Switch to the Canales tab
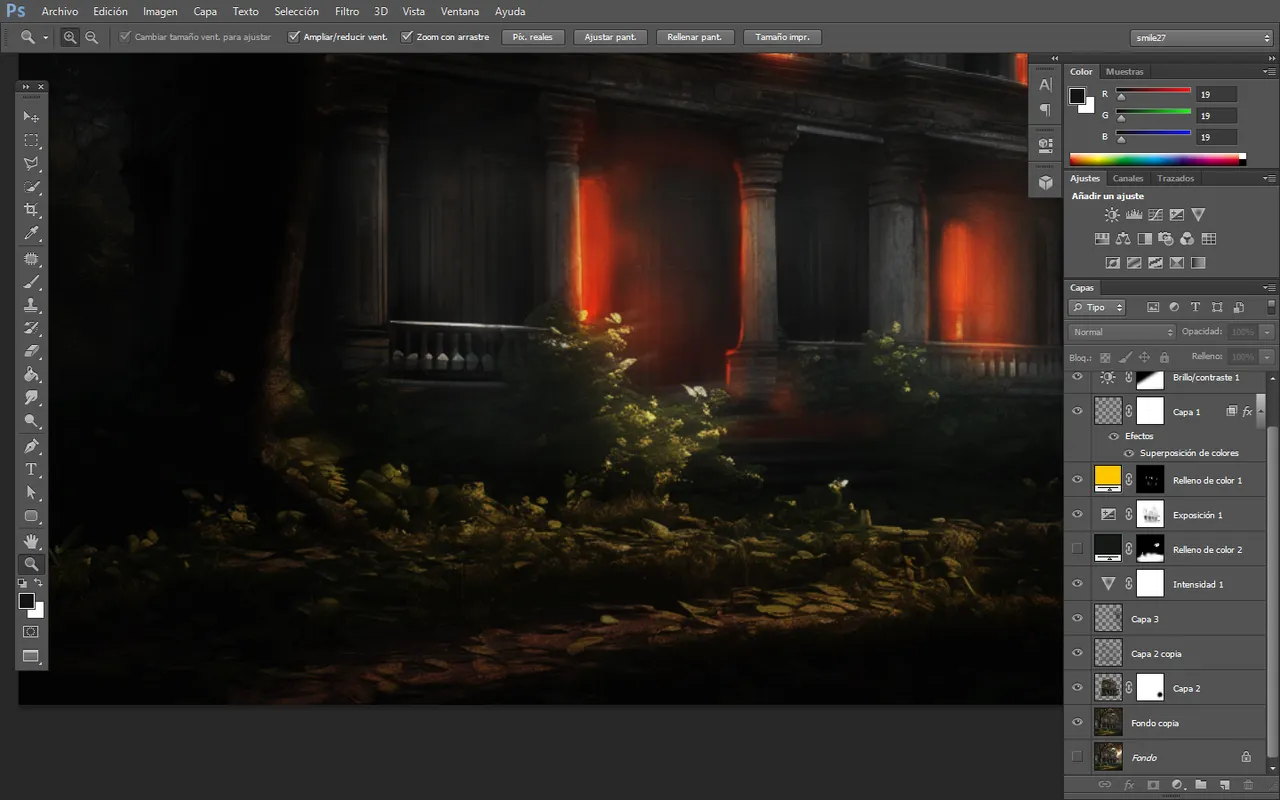1280x800 pixels. coord(1128,178)
